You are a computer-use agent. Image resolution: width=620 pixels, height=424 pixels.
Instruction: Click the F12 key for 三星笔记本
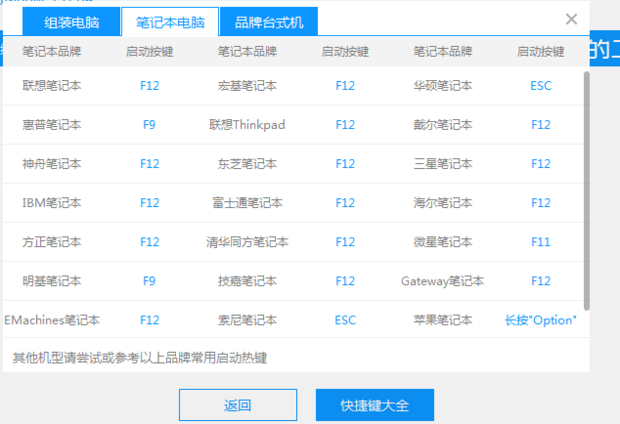click(x=541, y=164)
